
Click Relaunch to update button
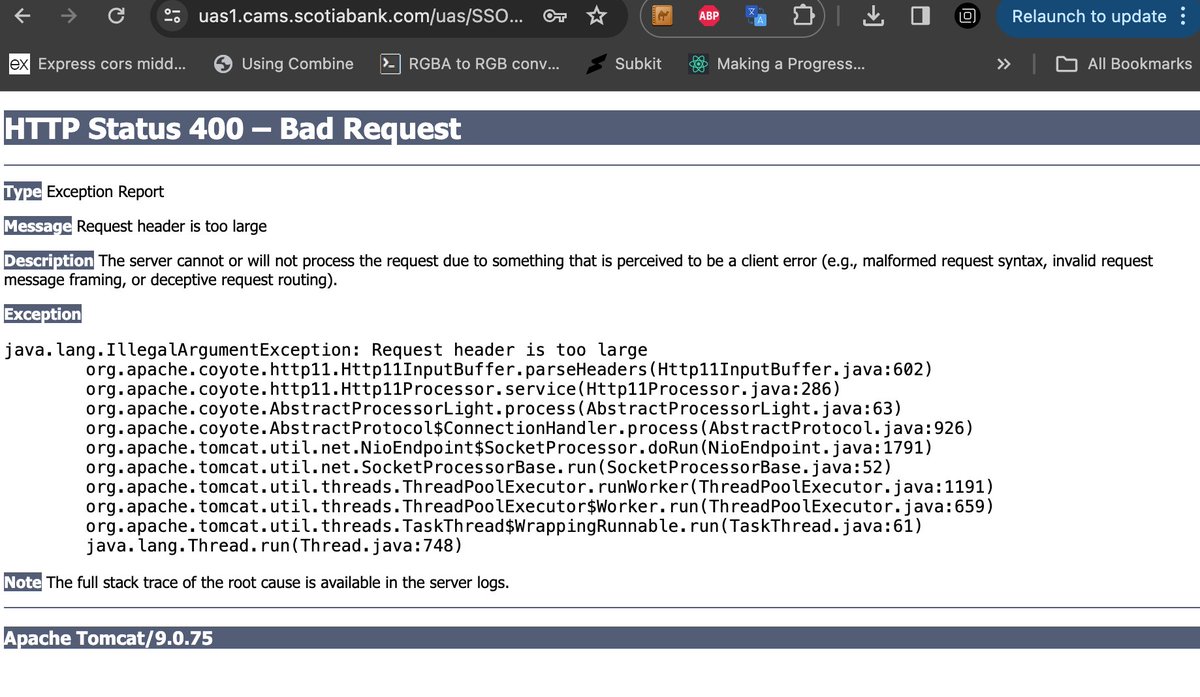coord(1089,16)
